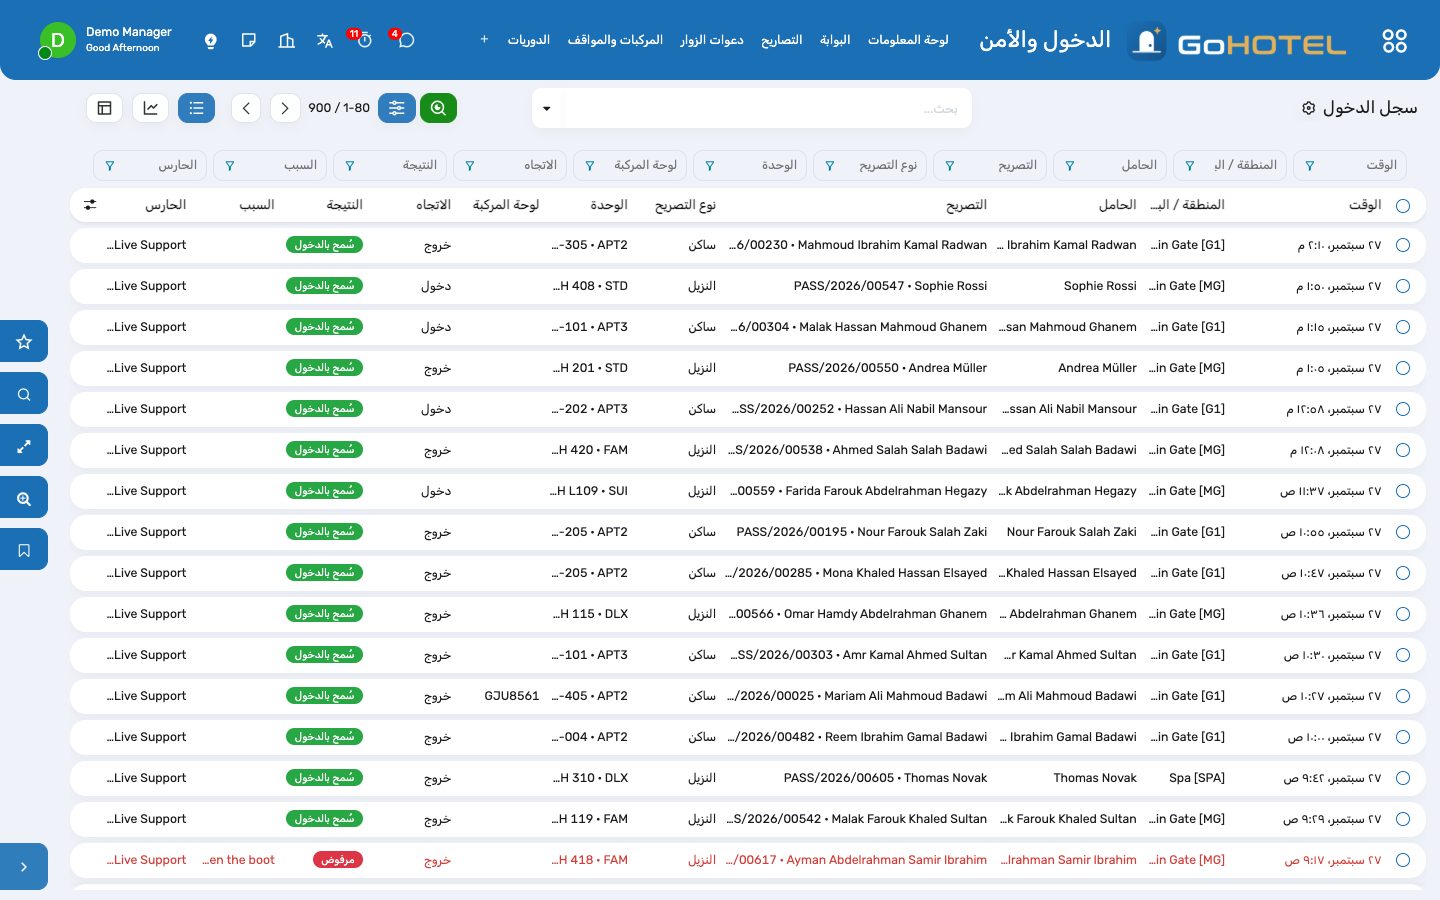Open the نوع التصريح column filter
Screen dimensions: 1440x900
[830, 166]
